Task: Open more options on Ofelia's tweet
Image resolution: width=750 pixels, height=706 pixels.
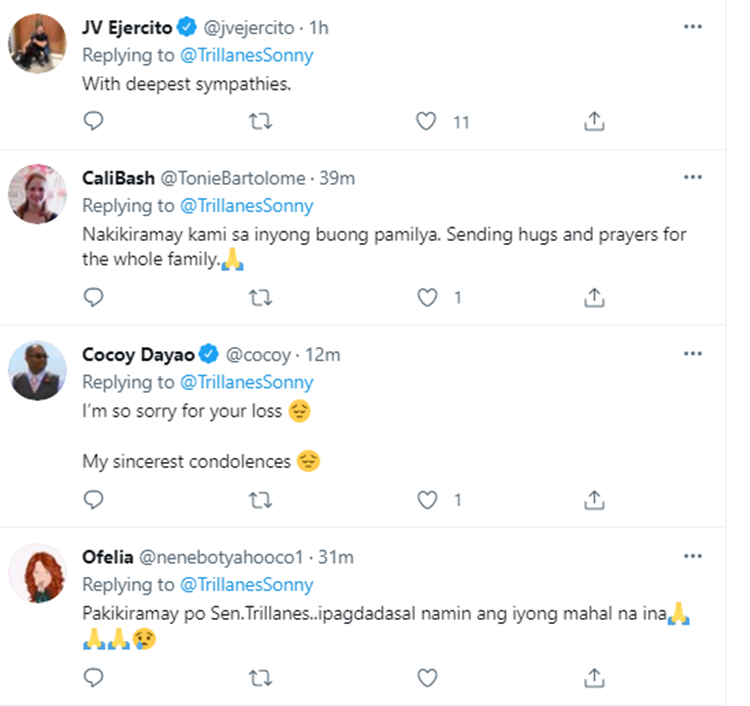Action: 692,556
